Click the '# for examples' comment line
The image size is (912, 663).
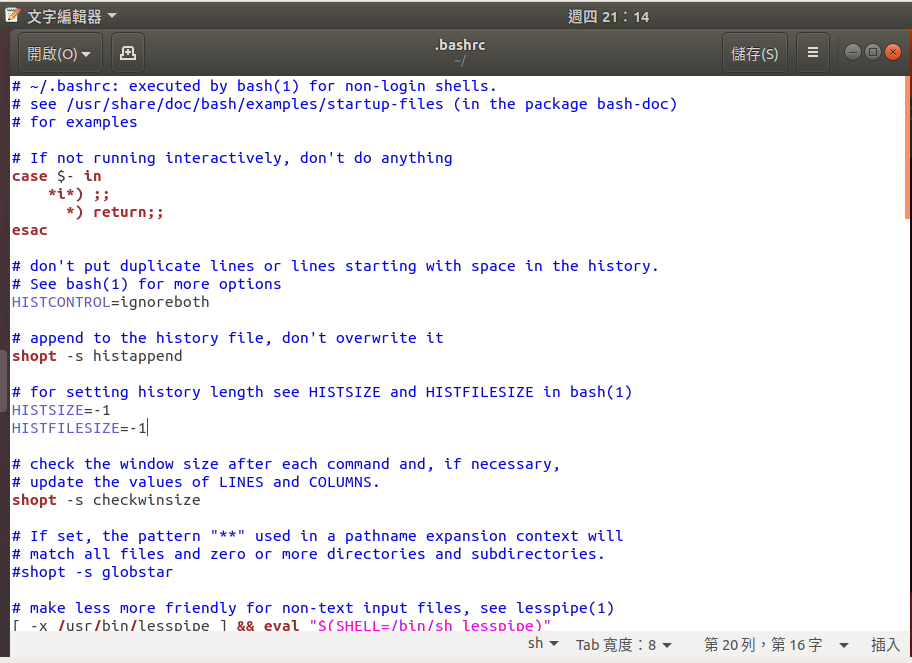coord(74,122)
